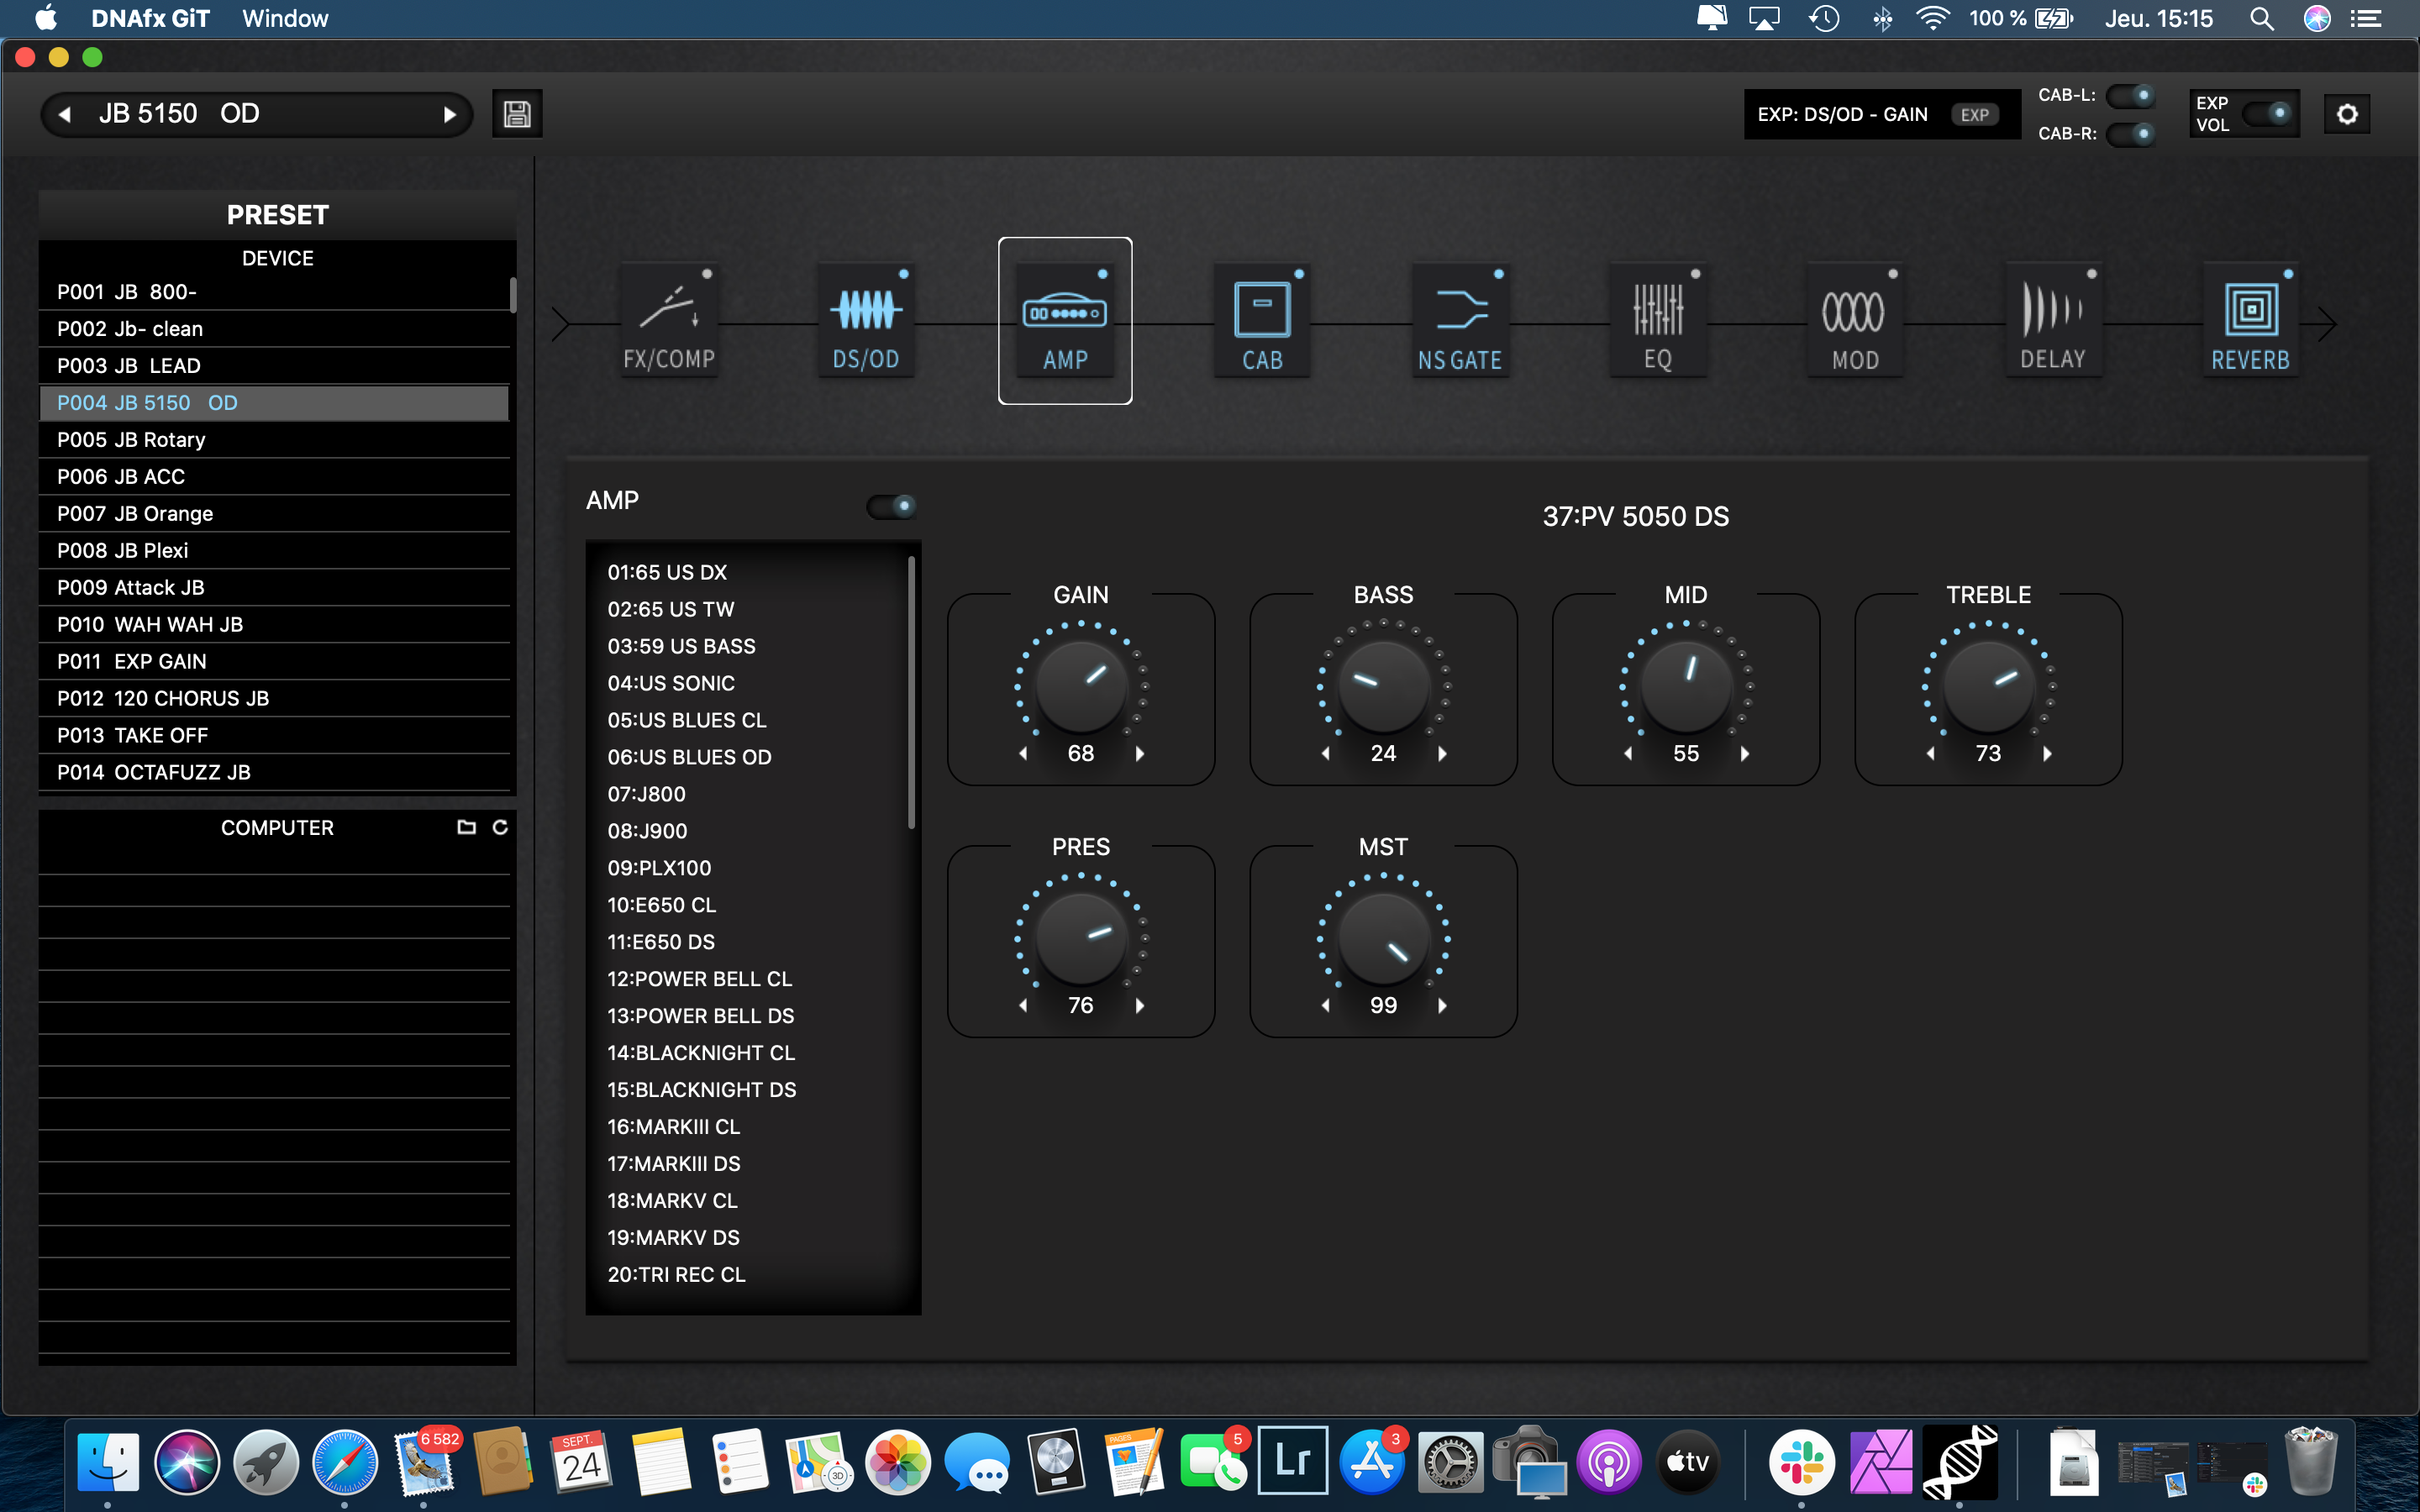Toggle the EXP VOL switch
Viewport: 2420px width, 1512px height.
[2266, 113]
